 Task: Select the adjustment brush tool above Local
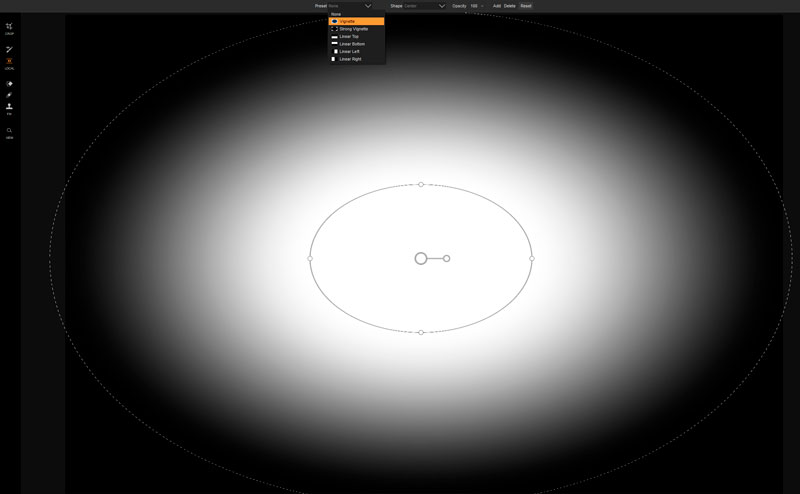pos(9,49)
